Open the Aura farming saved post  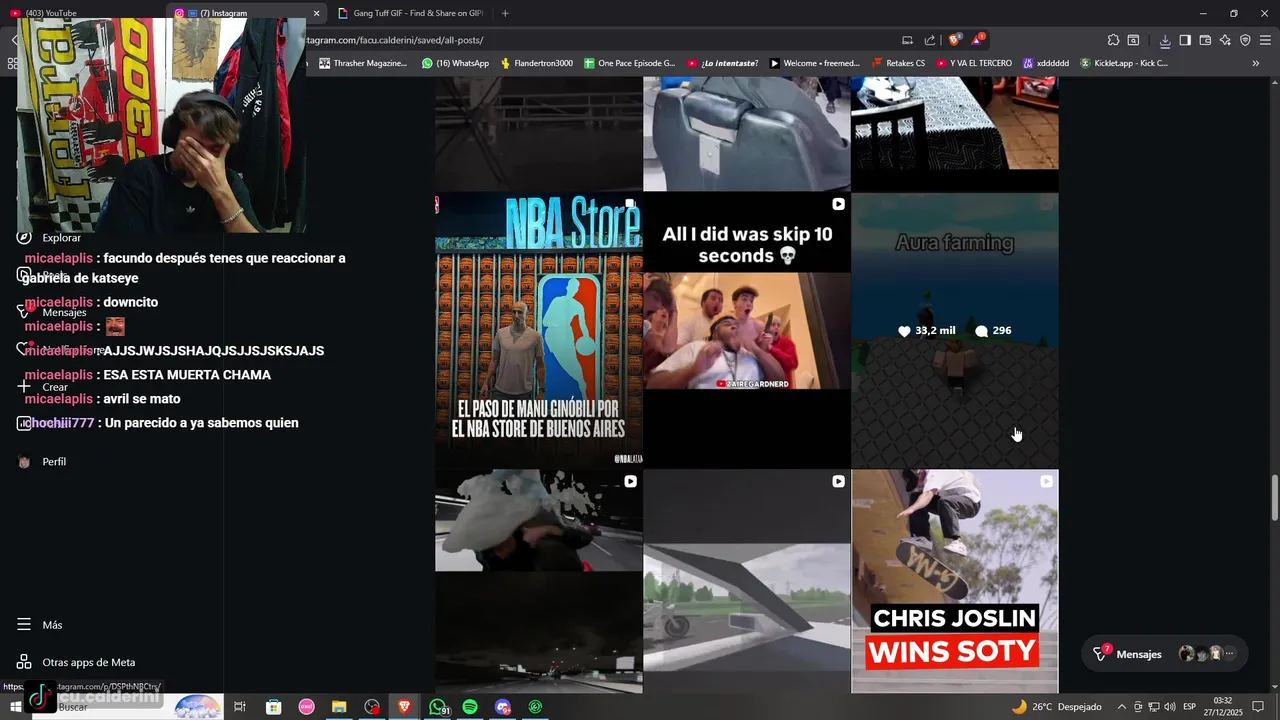point(954,330)
